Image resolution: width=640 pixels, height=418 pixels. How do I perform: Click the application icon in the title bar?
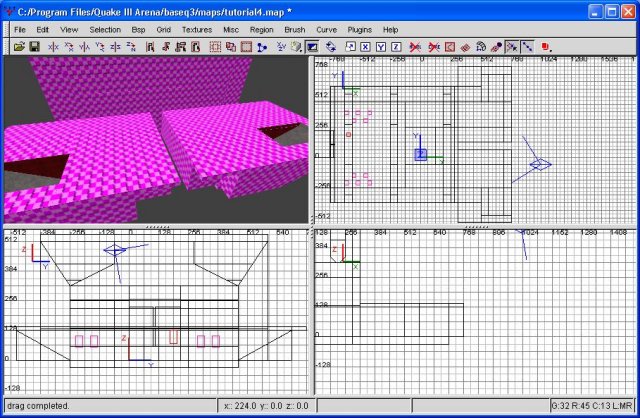tap(10, 11)
